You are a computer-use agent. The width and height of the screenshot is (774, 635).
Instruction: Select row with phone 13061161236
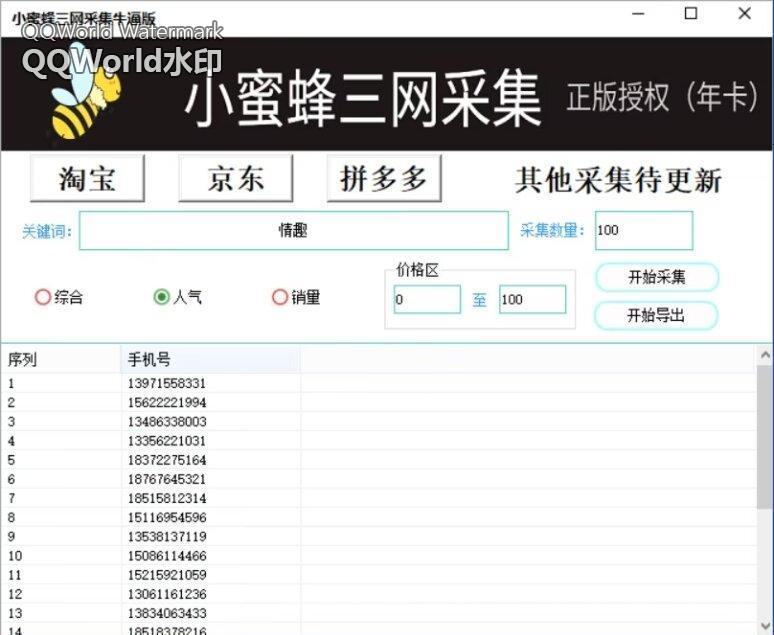(x=378, y=594)
